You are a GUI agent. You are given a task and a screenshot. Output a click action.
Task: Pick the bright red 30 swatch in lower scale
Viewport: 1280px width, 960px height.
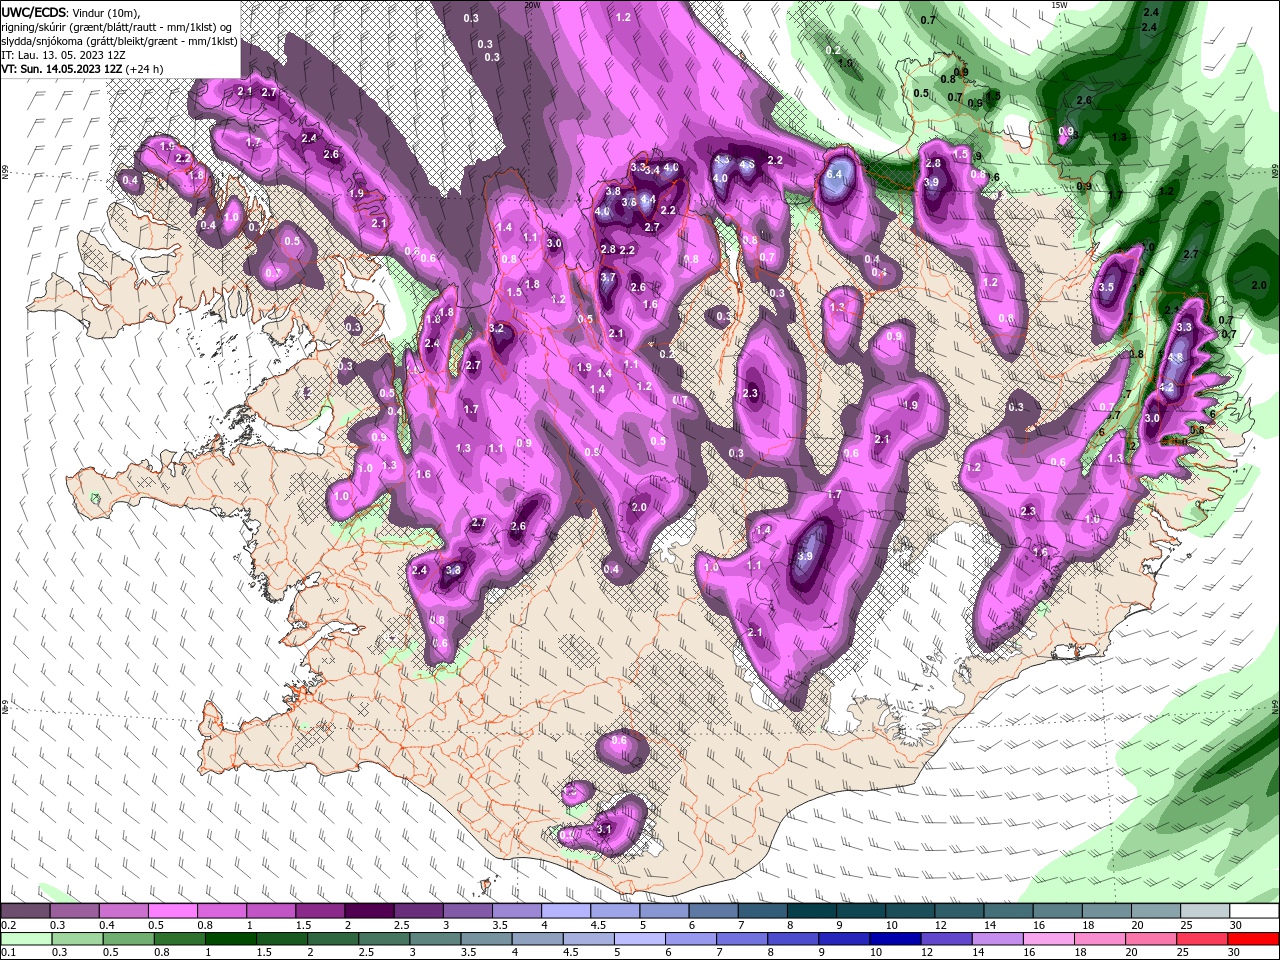coord(1255,939)
